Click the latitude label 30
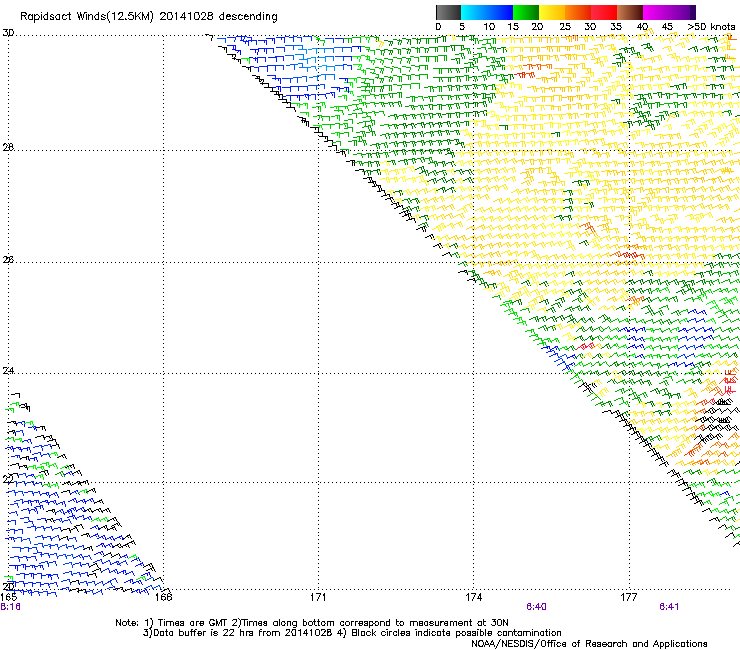 8,33
